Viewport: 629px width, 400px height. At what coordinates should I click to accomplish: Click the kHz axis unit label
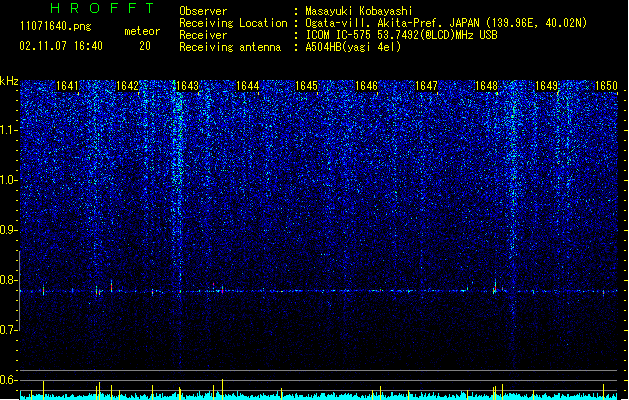coord(9,81)
